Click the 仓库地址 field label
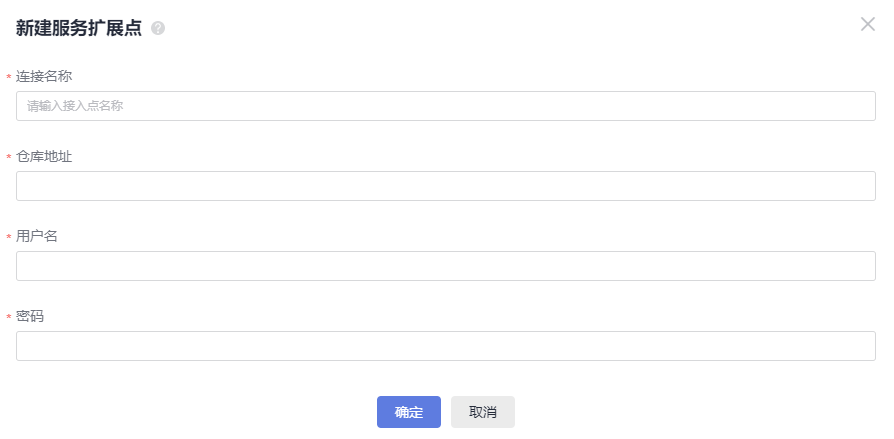 point(43,156)
